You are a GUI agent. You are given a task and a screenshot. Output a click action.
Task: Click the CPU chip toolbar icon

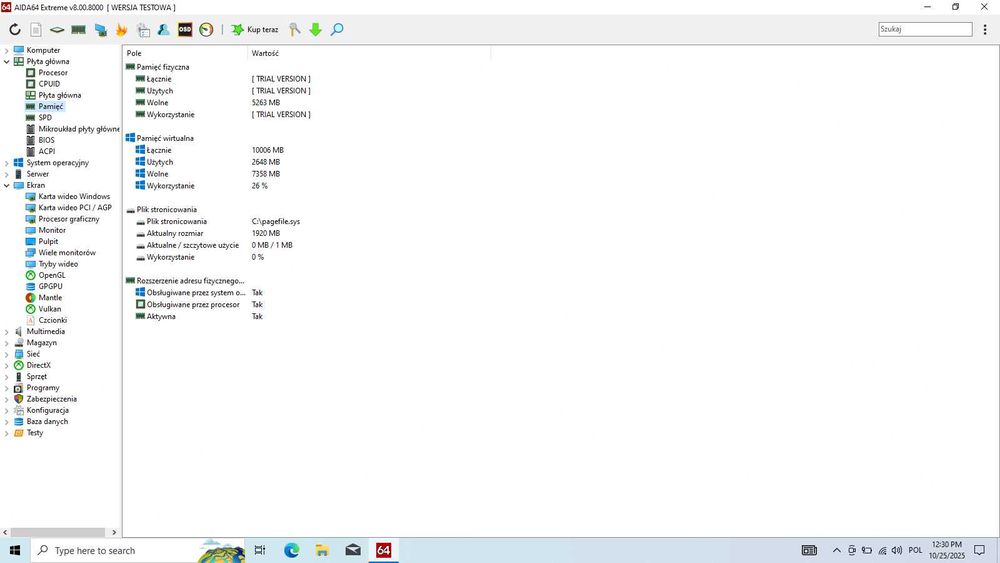[x=57, y=29]
